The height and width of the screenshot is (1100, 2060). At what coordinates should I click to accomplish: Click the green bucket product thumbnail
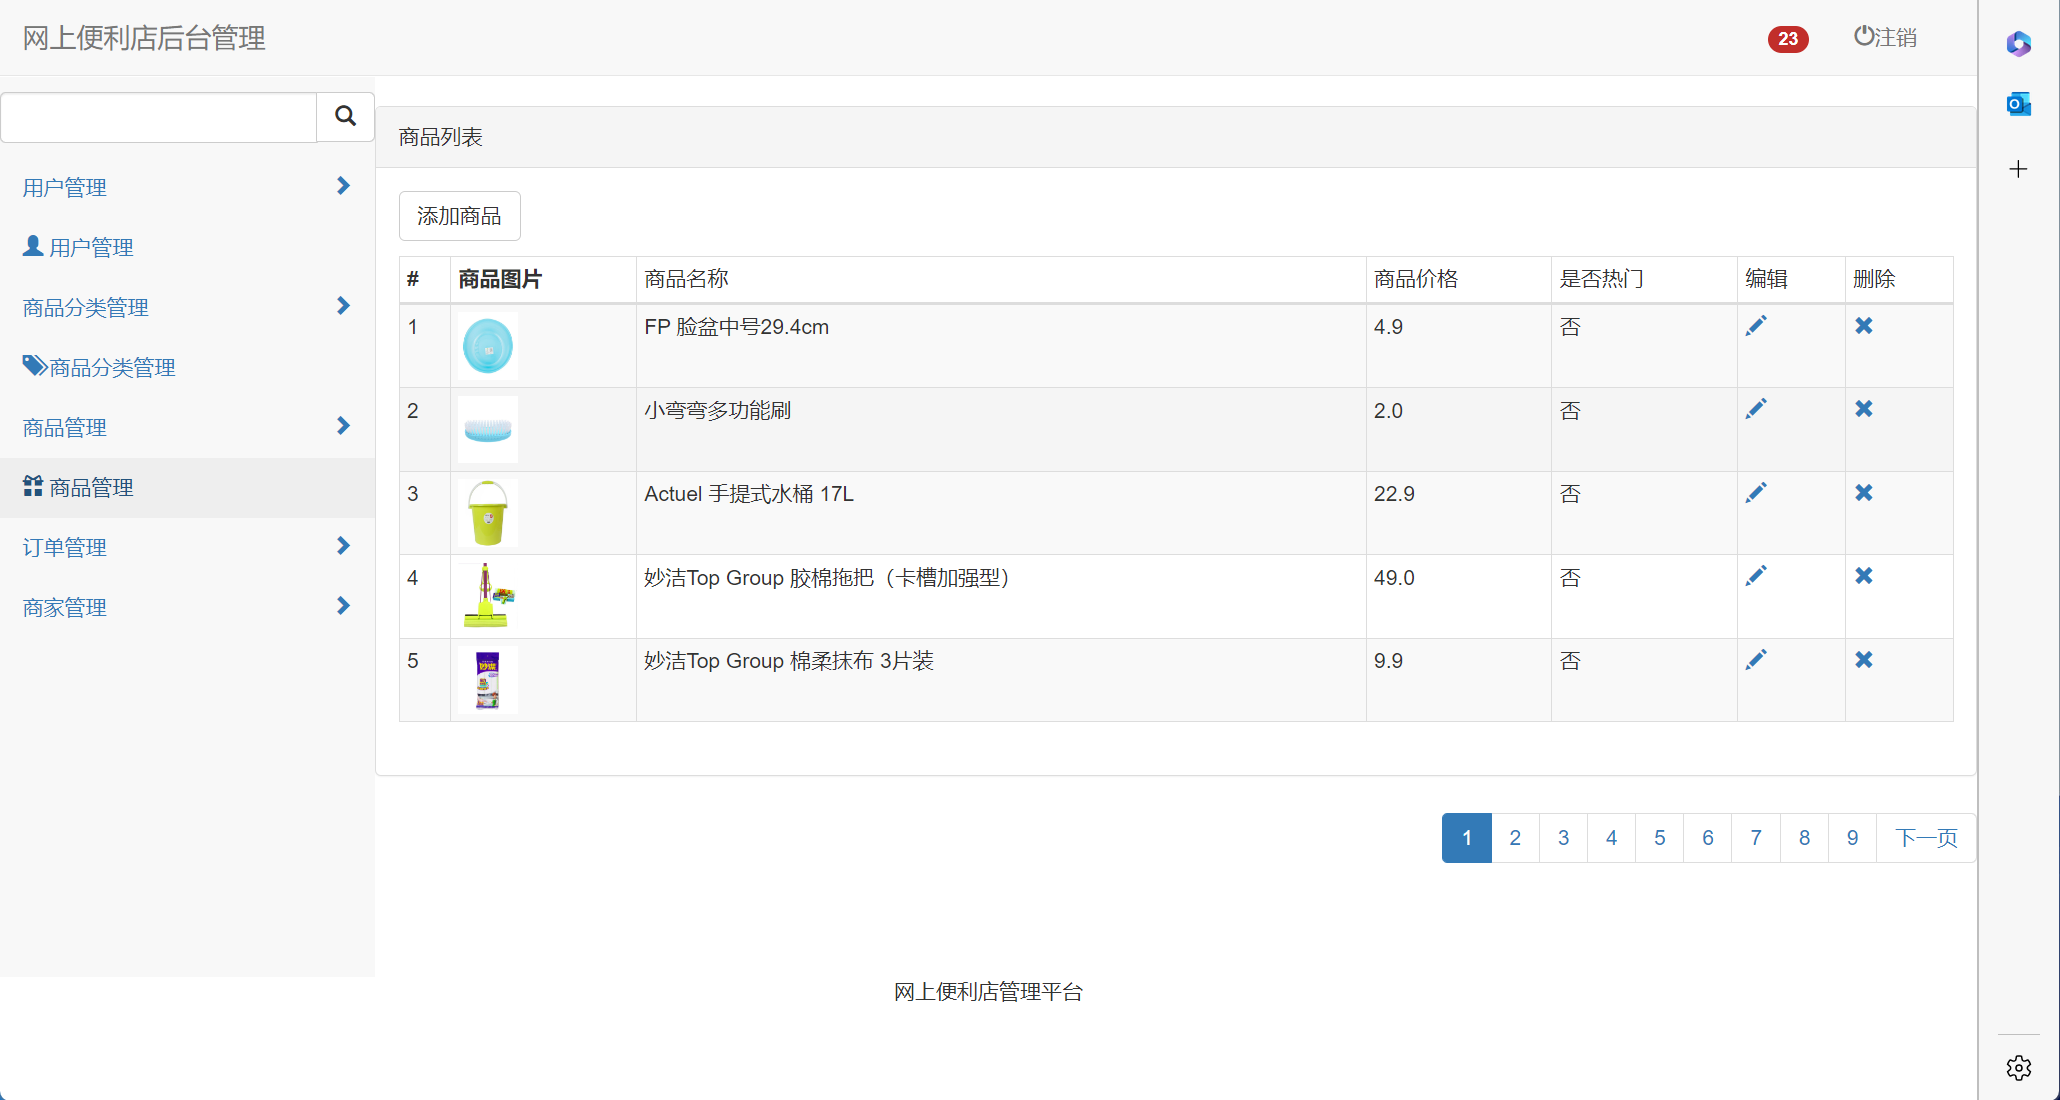487,512
